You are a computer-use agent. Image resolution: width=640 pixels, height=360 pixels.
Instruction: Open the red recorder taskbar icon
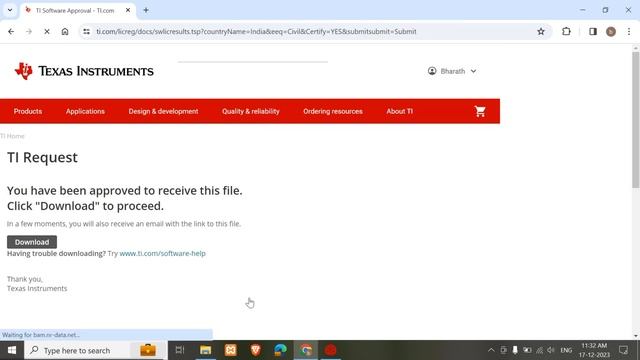click(x=331, y=350)
